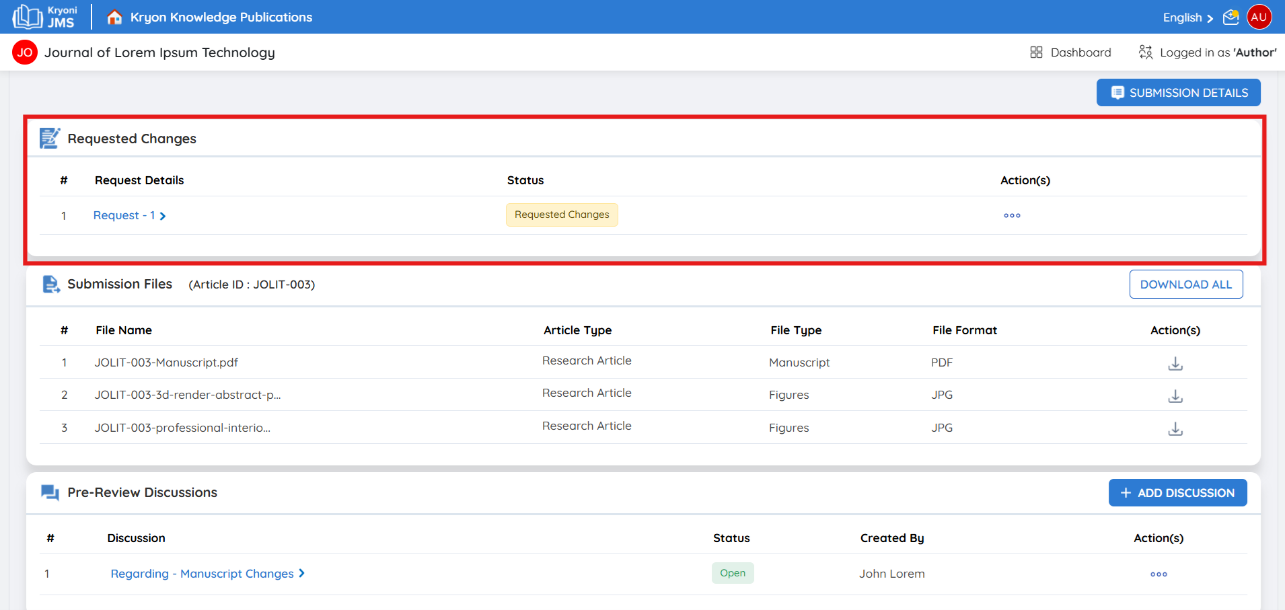Open home icon beside Kryon Knowledge Publications
This screenshot has height=610, width=1285.
coord(114,17)
